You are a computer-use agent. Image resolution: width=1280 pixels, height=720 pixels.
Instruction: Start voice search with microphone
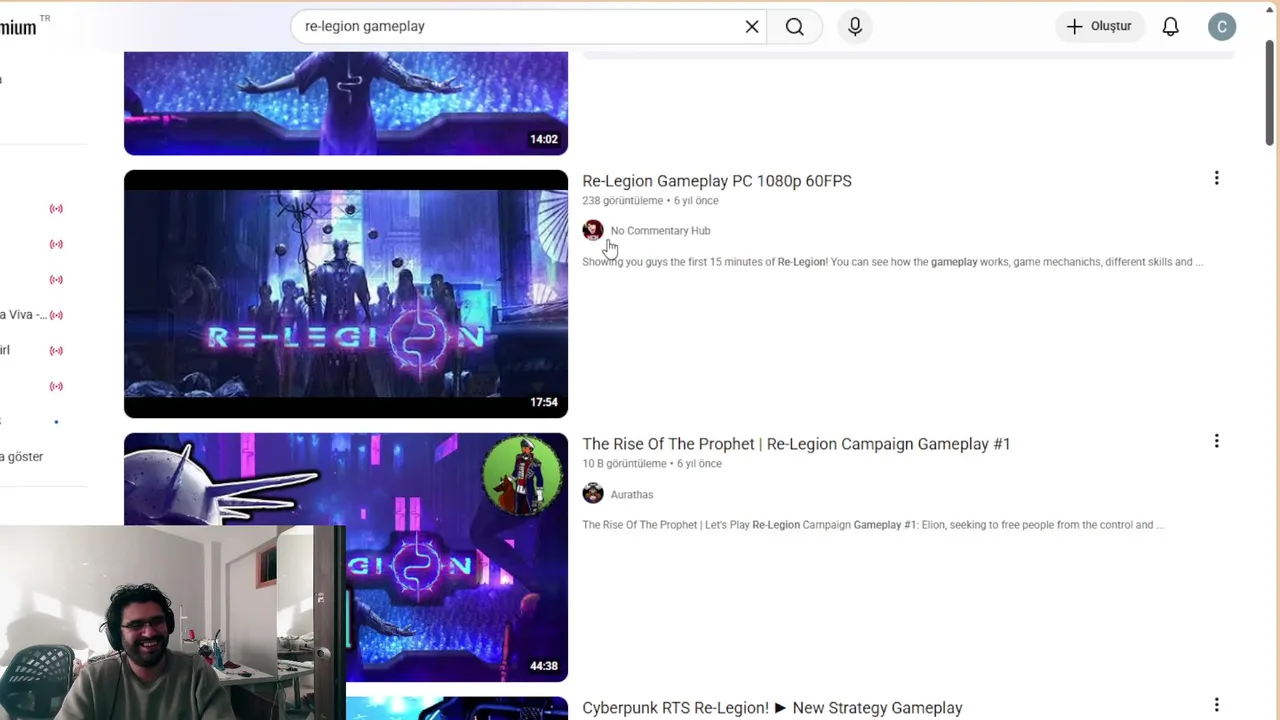click(x=855, y=27)
